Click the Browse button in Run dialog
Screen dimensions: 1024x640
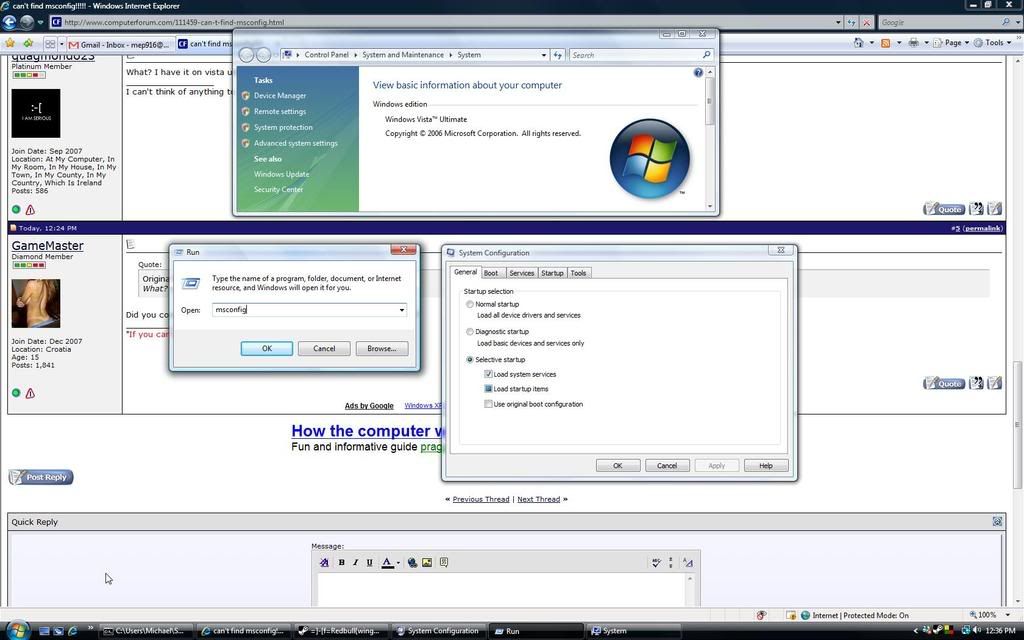click(x=381, y=348)
